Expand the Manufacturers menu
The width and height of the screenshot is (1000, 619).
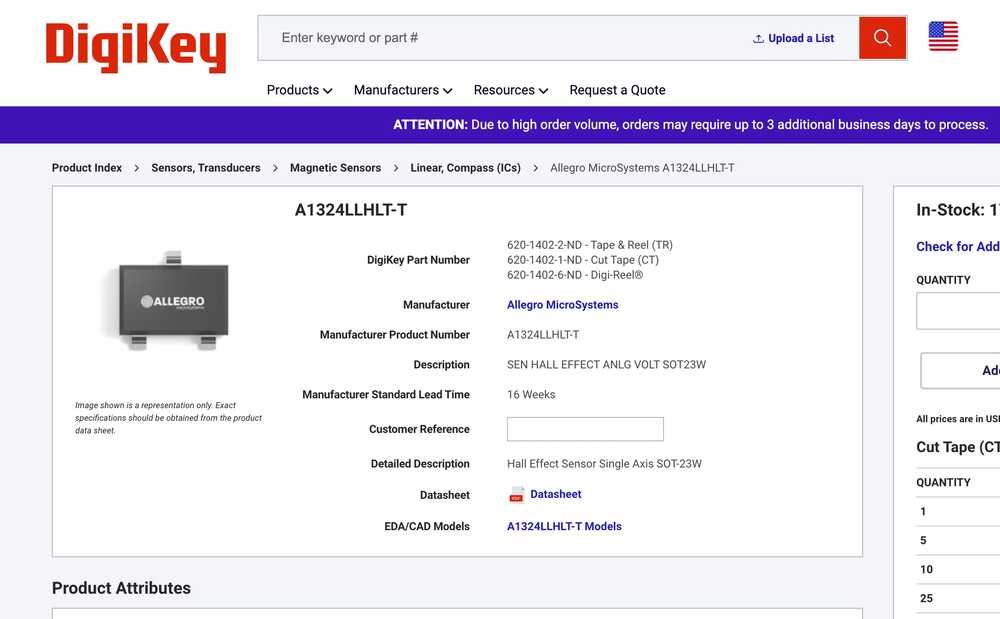point(403,90)
